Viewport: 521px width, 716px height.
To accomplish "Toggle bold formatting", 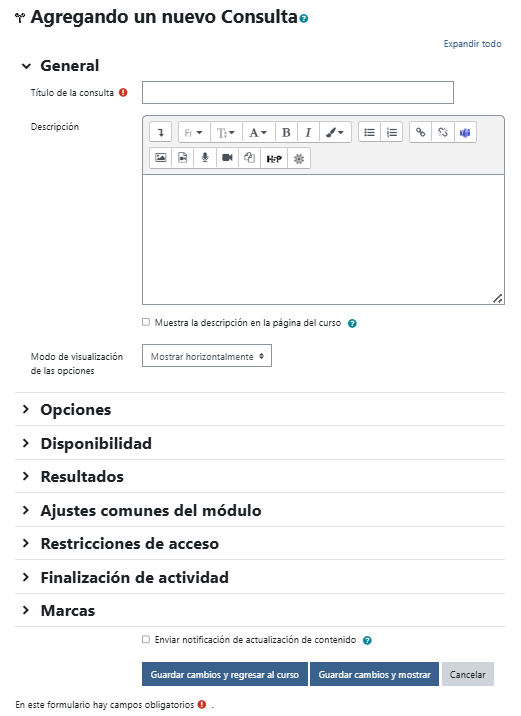I will point(286,132).
